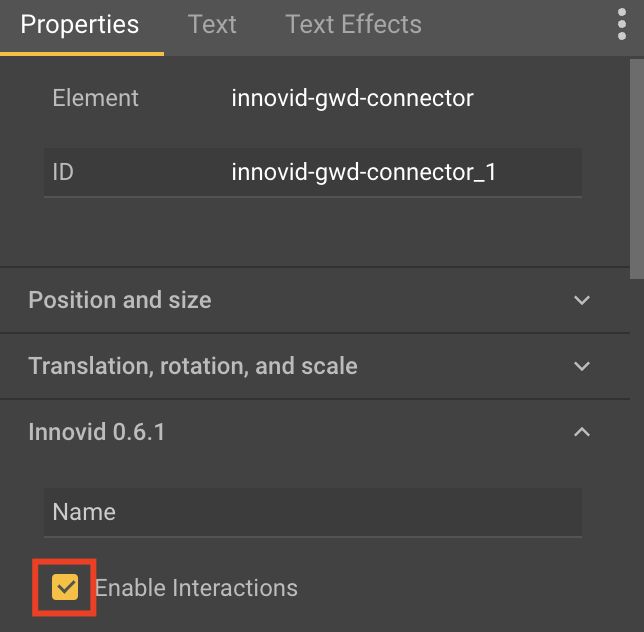Click the "Name" placeholder under Innovid
The image size is (644, 632).
84,512
